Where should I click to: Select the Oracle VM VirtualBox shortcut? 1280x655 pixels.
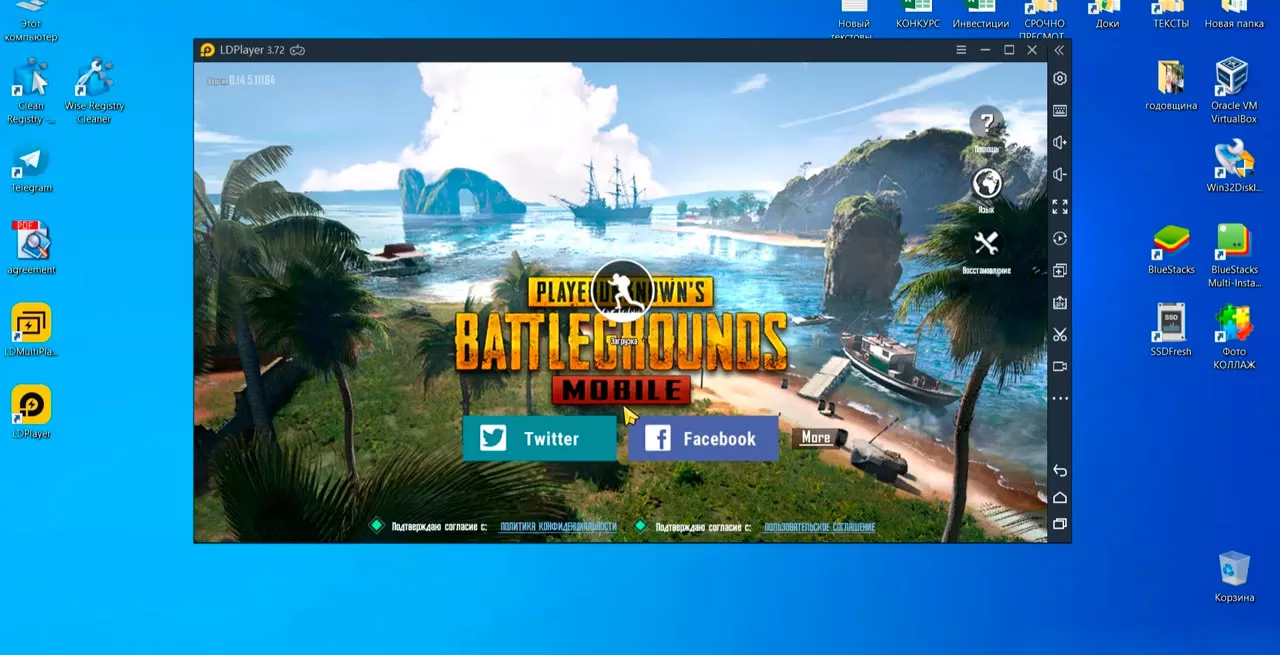coord(1233,90)
